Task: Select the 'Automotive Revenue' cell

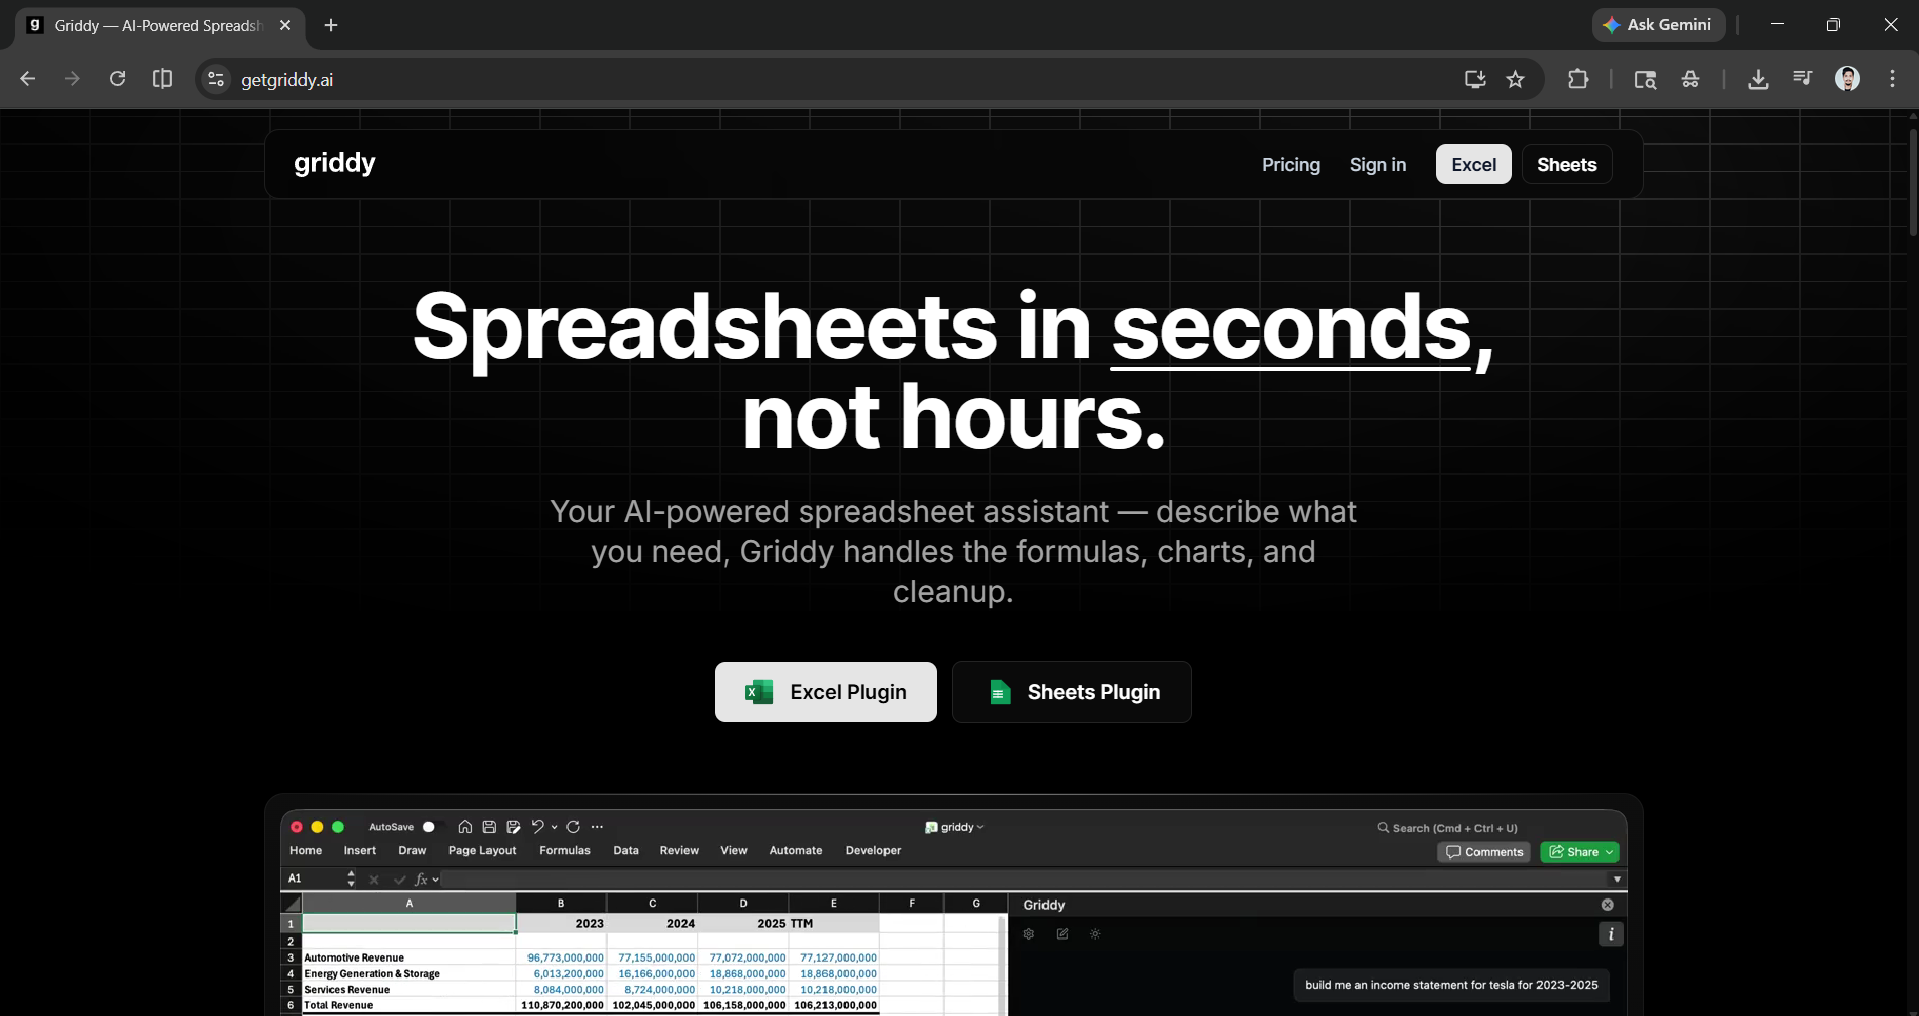Action: 409,958
